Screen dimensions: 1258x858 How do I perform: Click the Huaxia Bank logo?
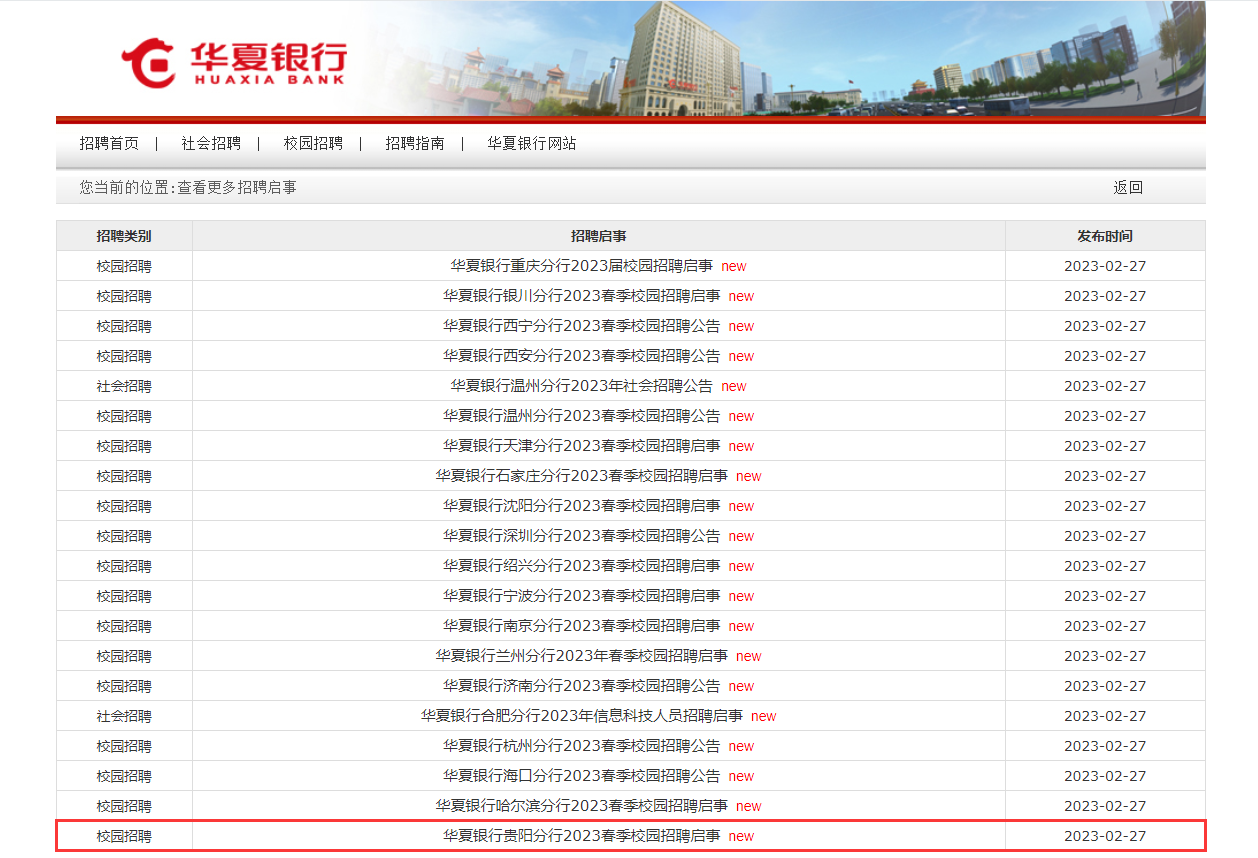point(234,62)
